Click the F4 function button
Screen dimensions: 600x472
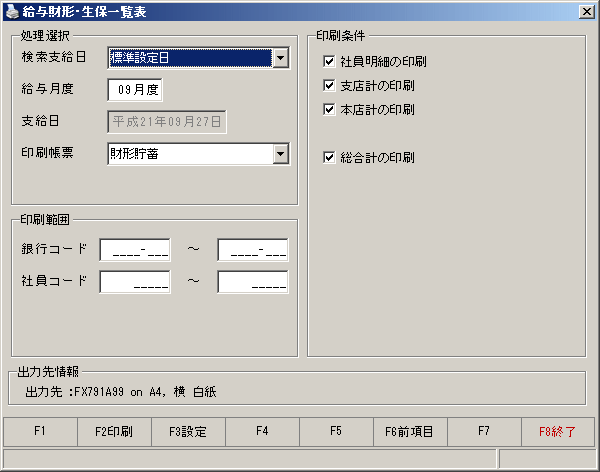point(262,432)
